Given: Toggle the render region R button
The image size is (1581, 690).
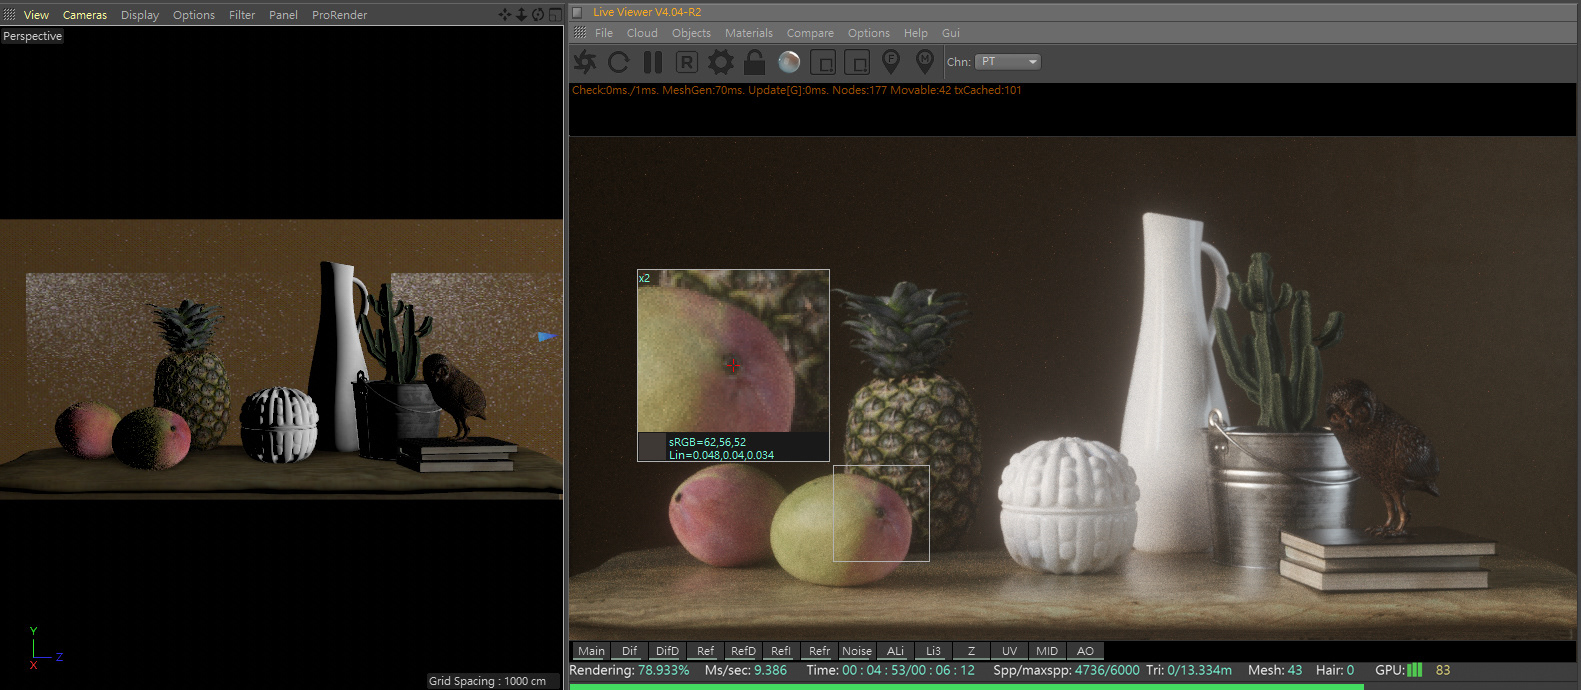Looking at the screenshot, I should (x=686, y=62).
